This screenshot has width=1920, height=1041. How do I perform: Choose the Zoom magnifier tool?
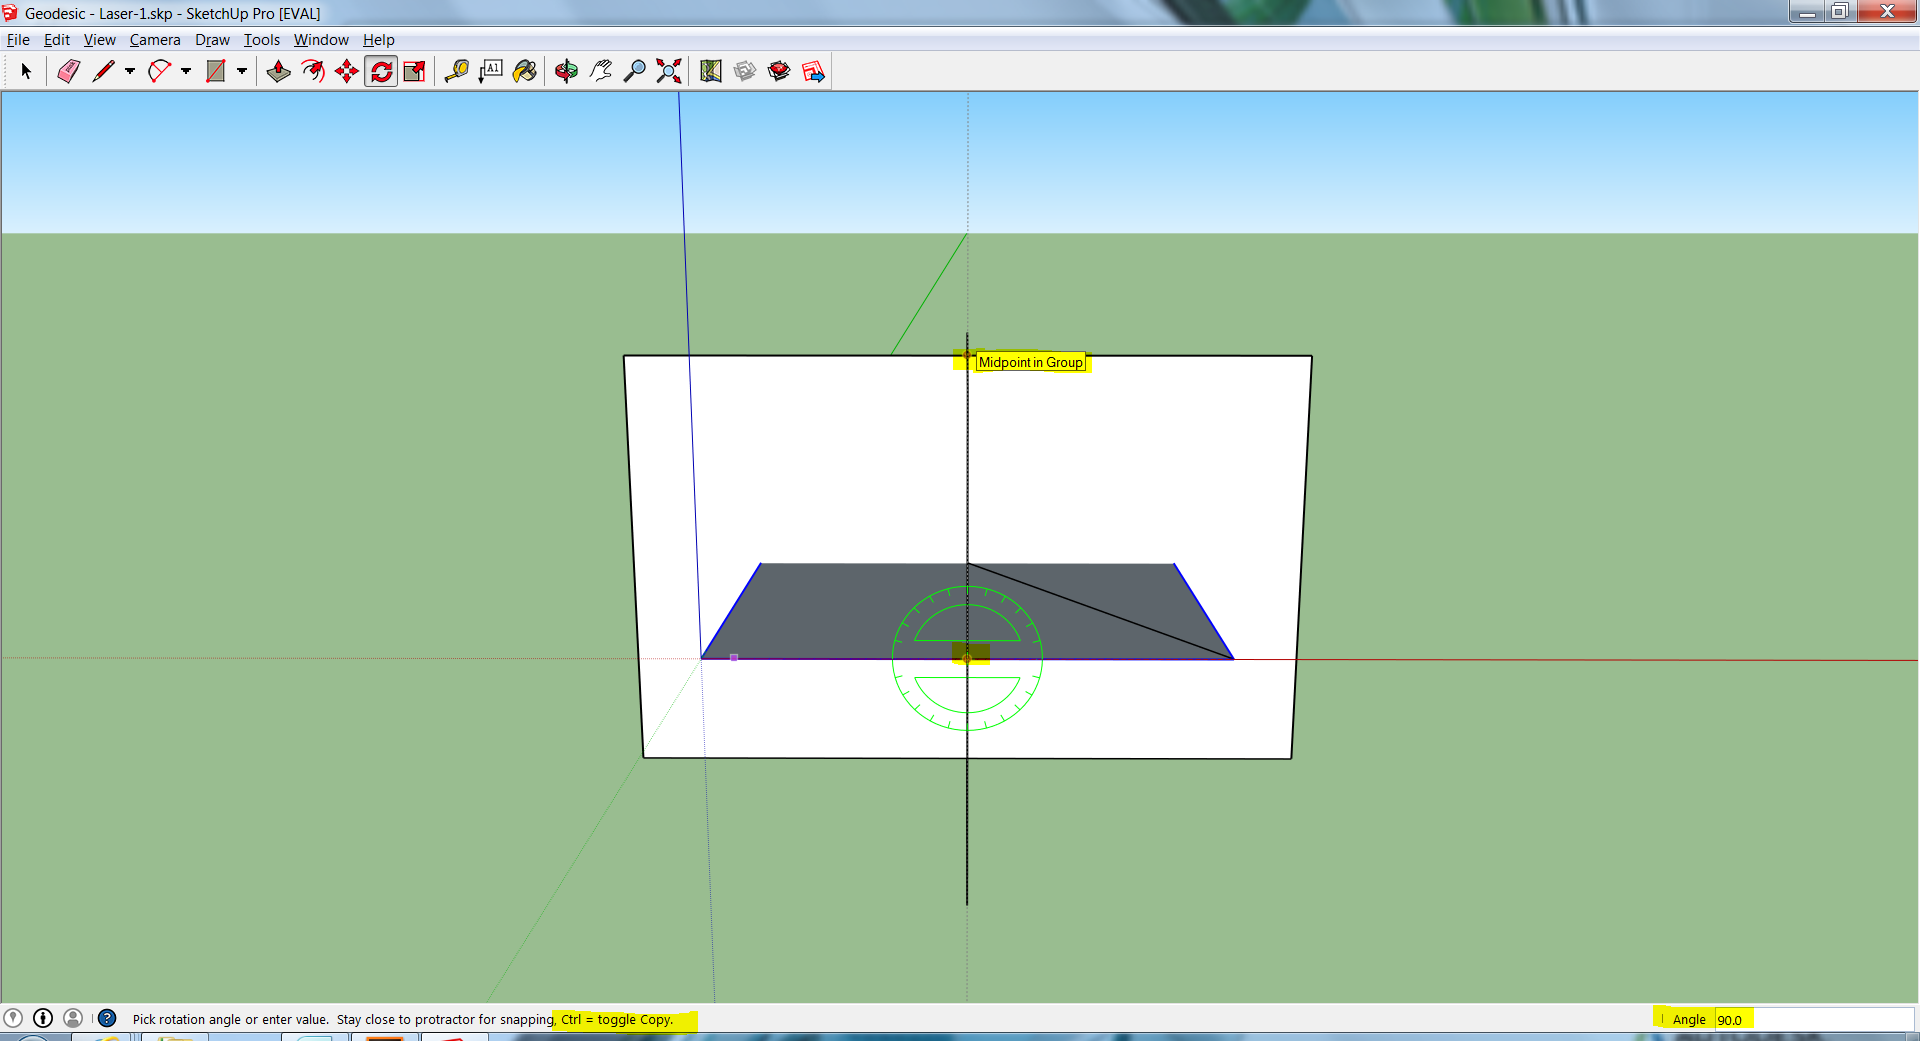tap(635, 71)
